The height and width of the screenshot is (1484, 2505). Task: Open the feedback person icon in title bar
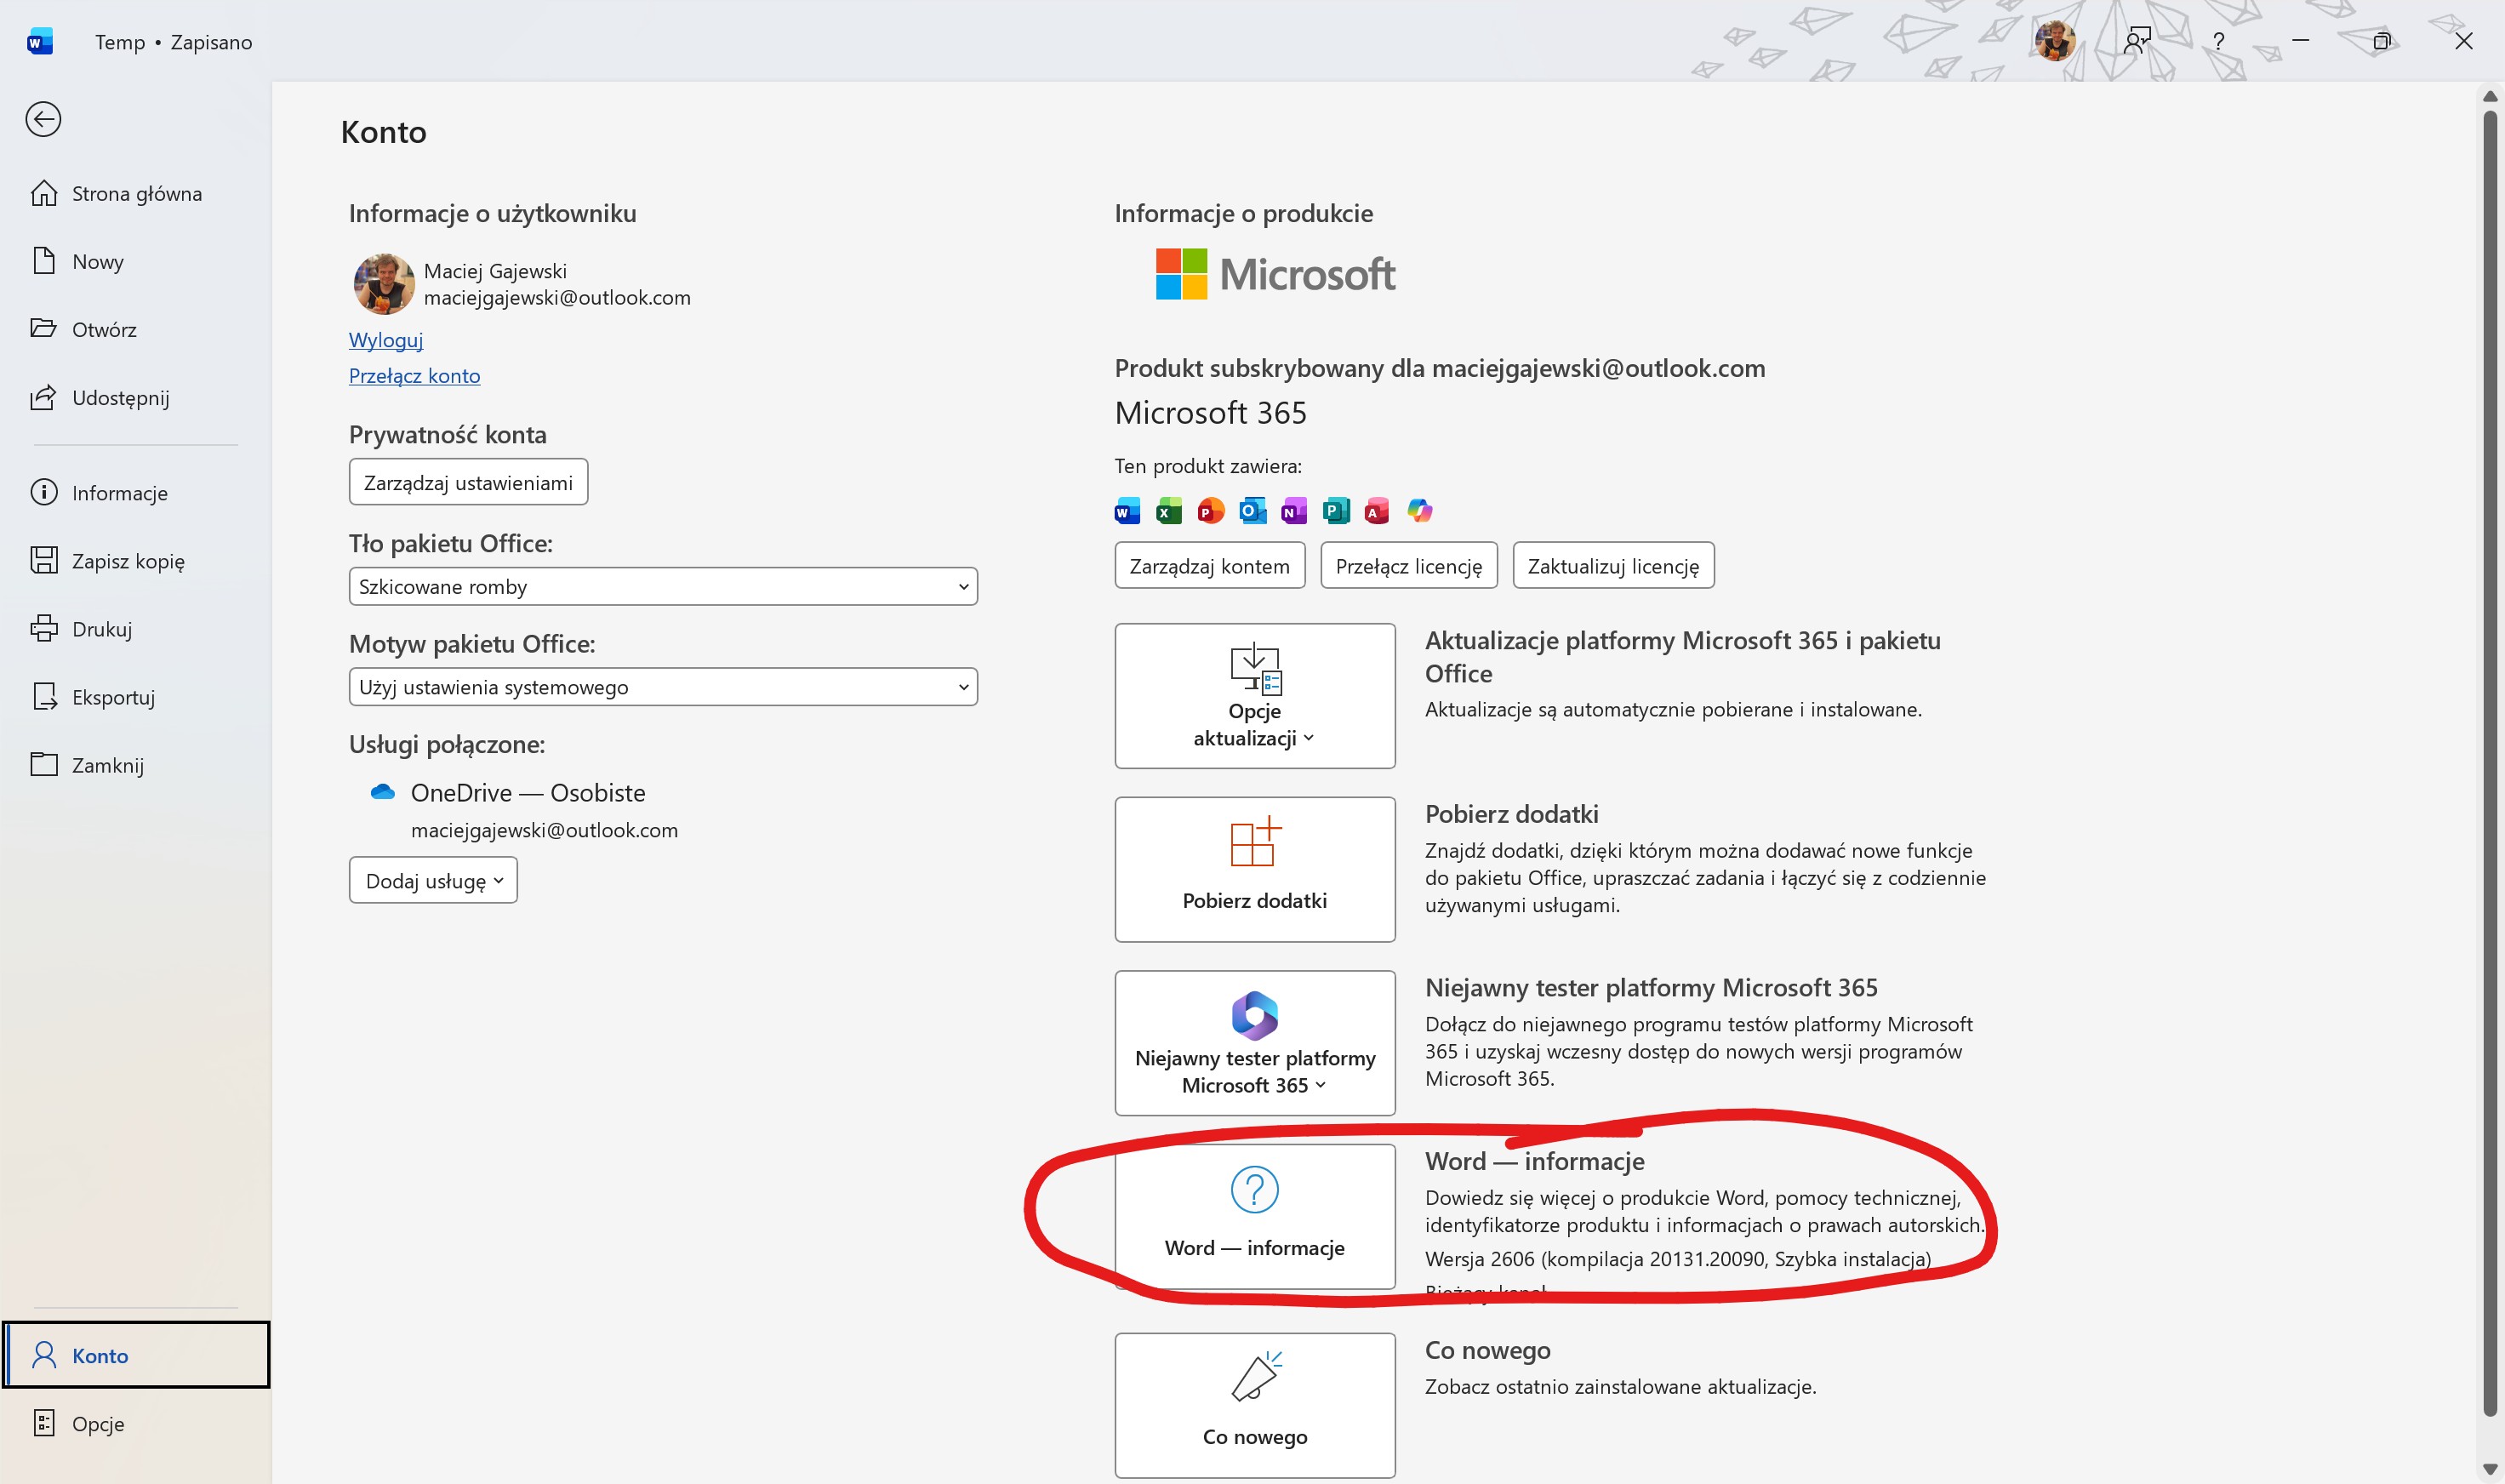pyautogui.click(x=2137, y=41)
